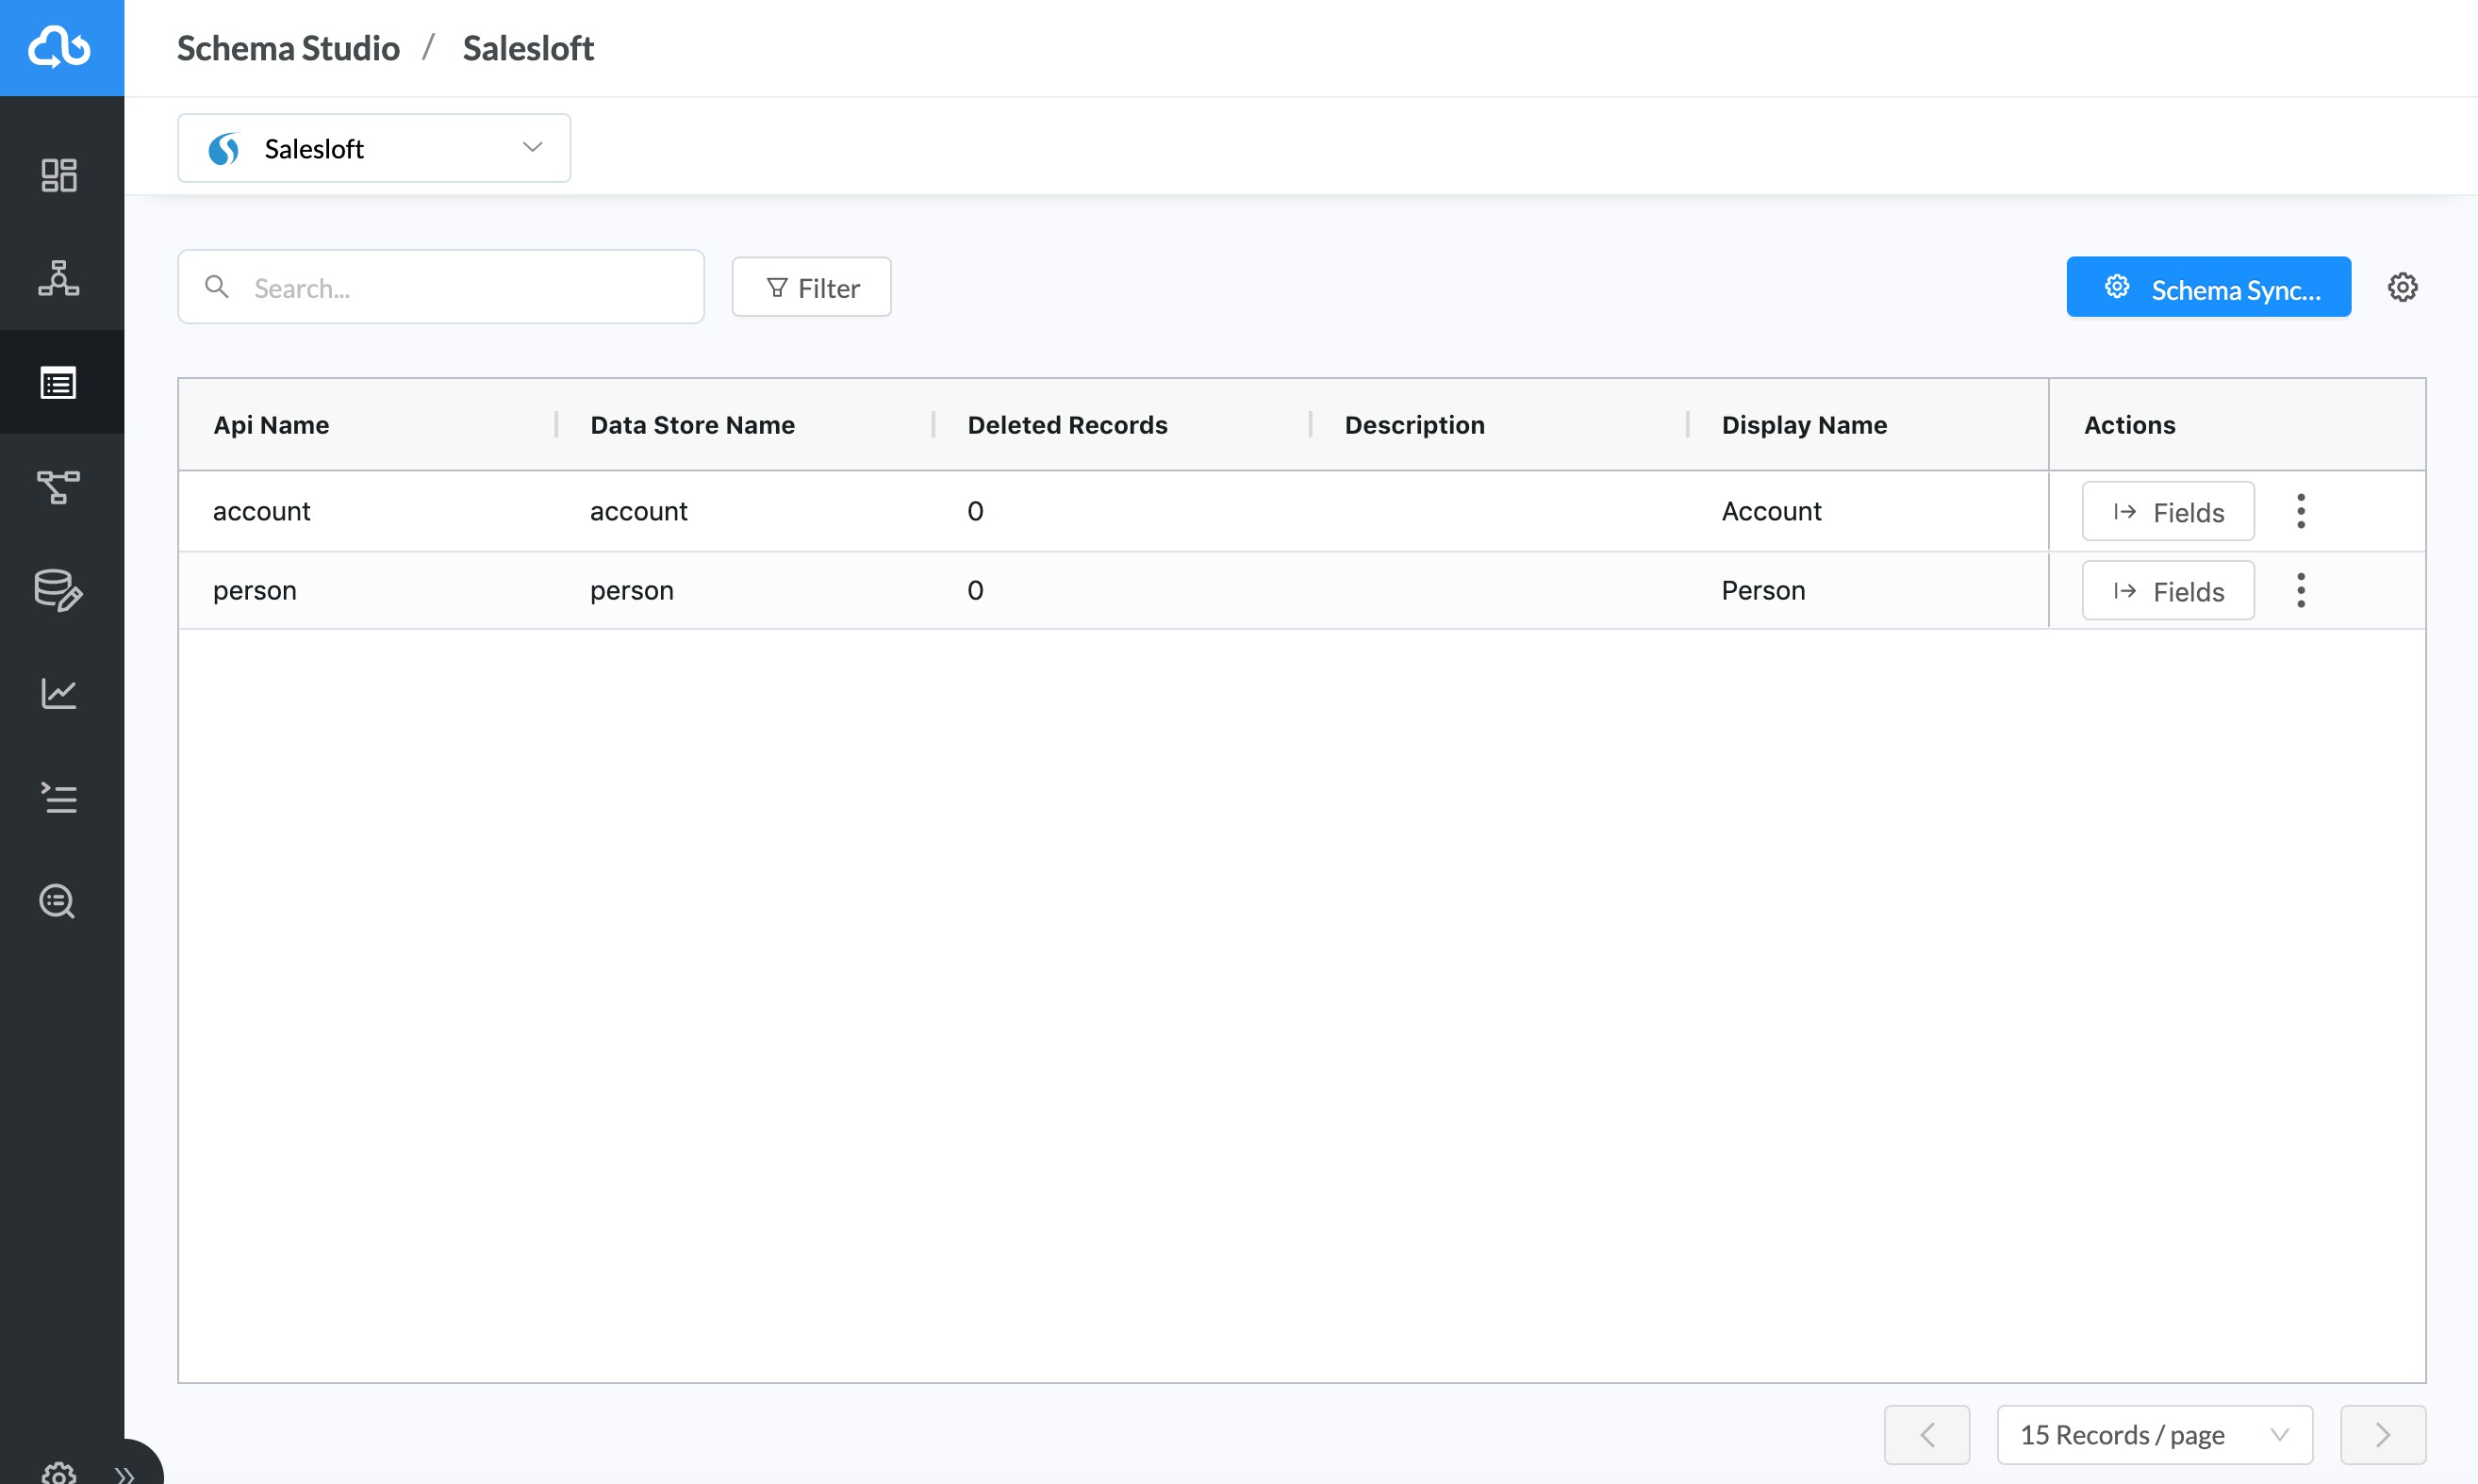Viewport: 2478px width, 1484px height.
Task: Open the line chart analytics icon
Action: point(59,693)
